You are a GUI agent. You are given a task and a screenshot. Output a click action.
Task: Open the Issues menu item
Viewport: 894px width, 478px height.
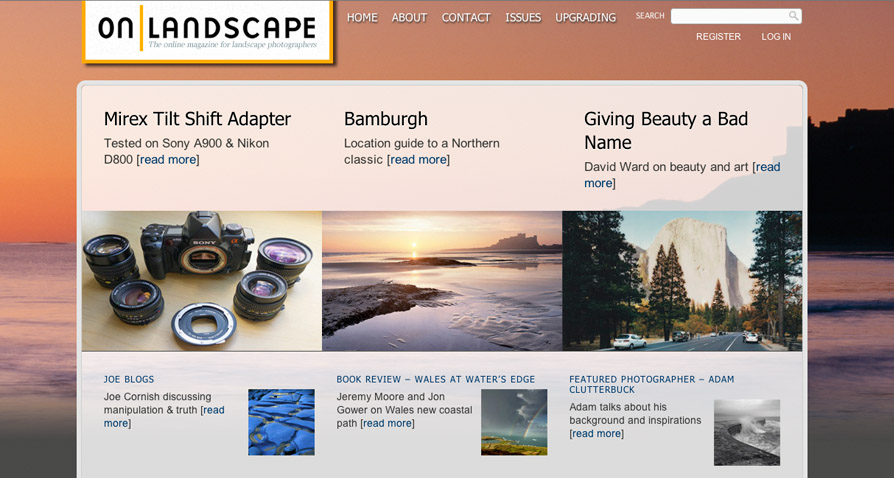pos(523,18)
